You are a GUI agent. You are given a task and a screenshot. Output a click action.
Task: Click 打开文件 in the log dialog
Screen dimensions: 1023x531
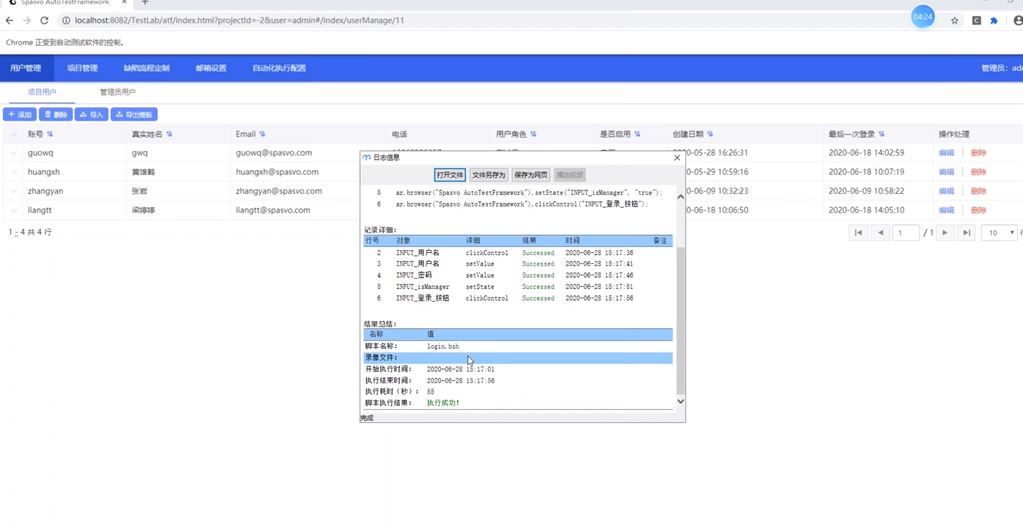click(450, 175)
